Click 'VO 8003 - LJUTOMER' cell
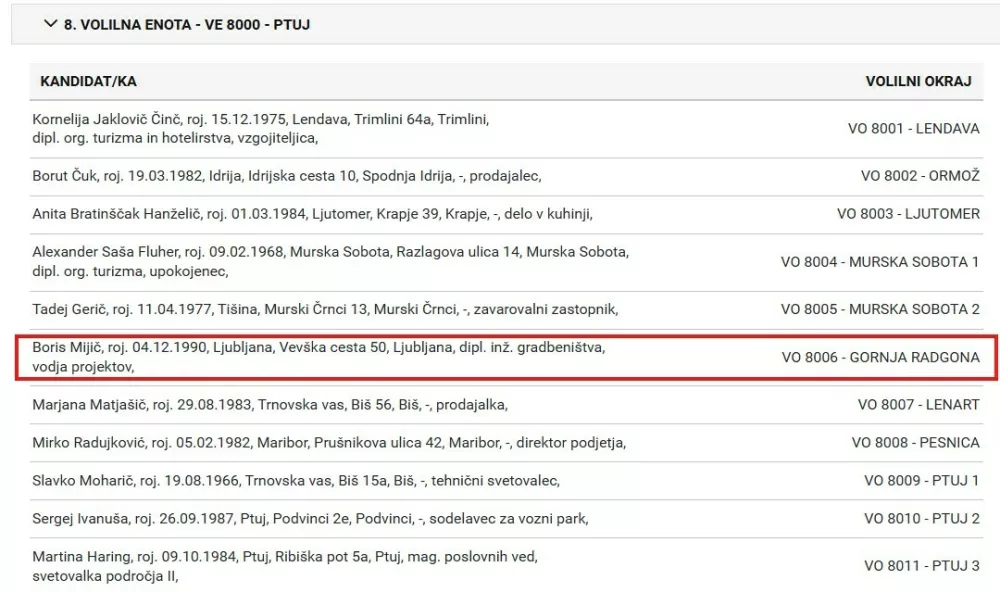1000x592 pixels. click(908, 214)
